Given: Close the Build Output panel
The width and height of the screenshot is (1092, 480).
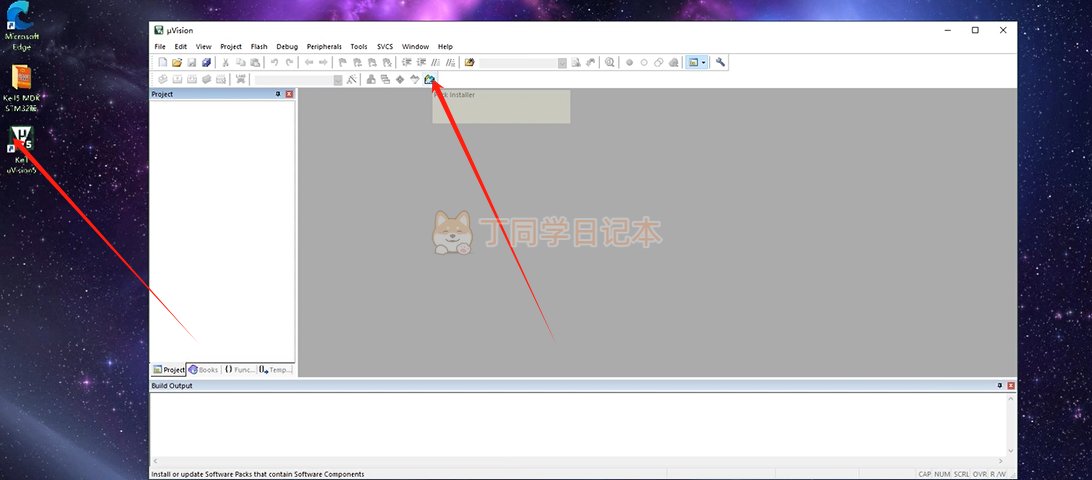Looking at the screenshot, I should [1011, 385].
